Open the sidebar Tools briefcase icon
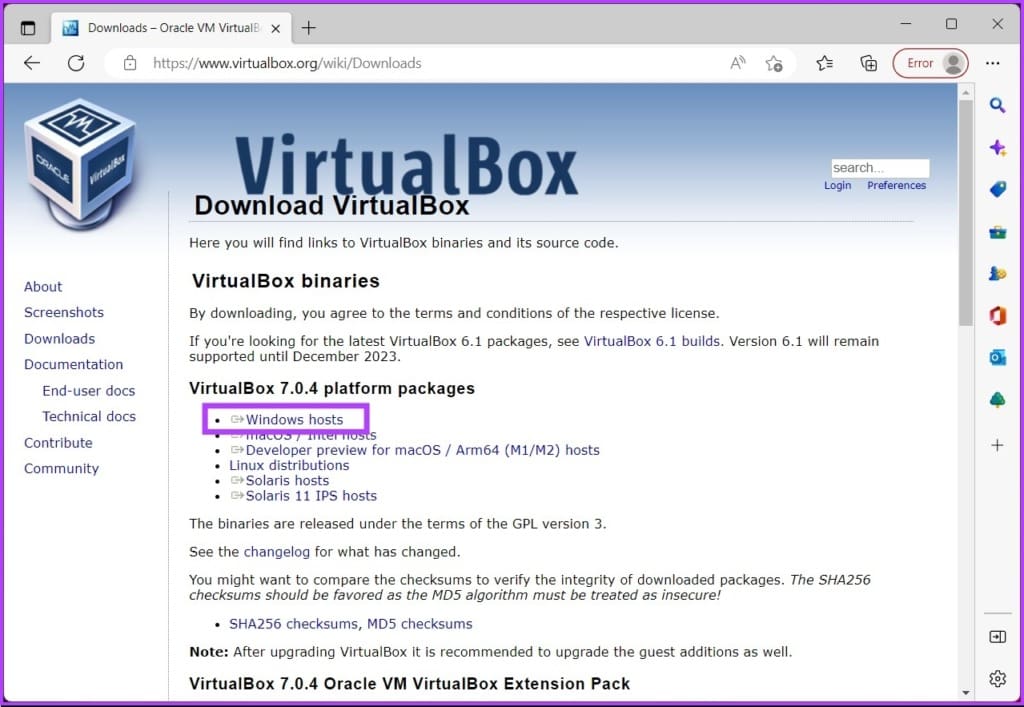This screenshot has height=707, width=1024. tap(997, 232)
